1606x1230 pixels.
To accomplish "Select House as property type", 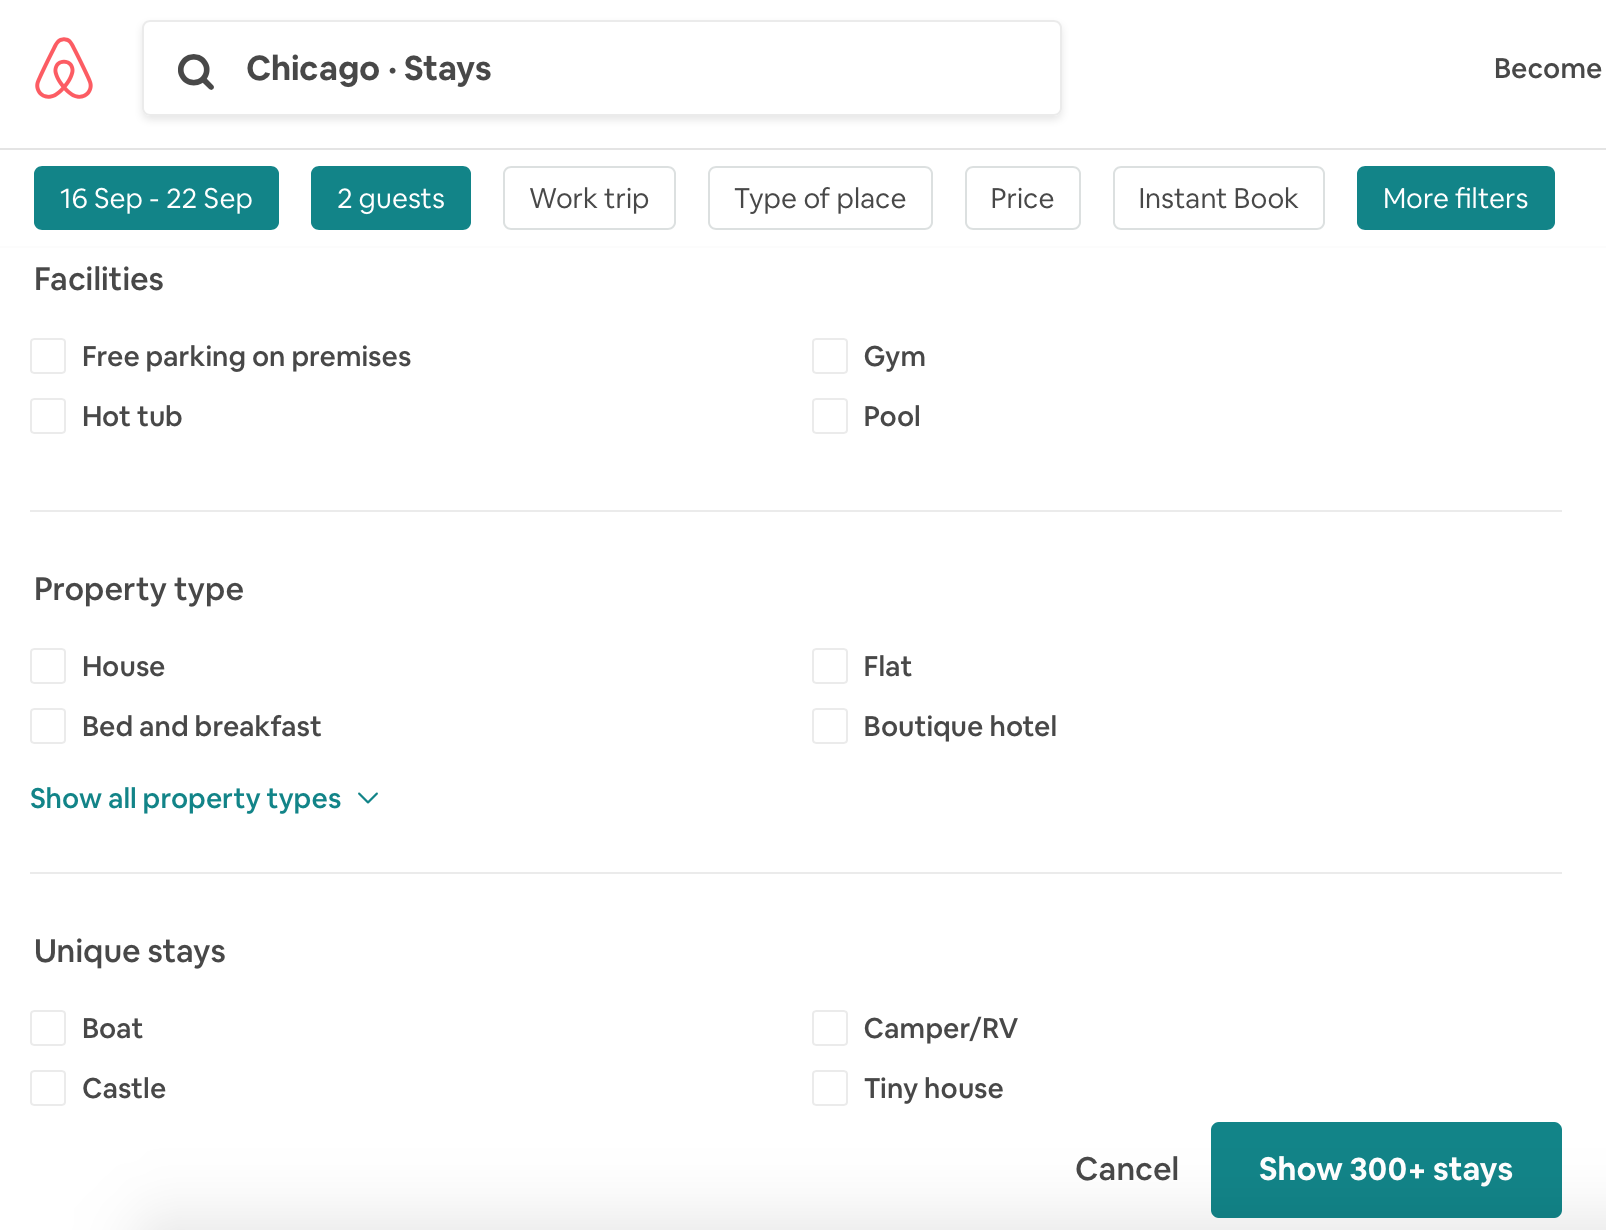I will click(48, 666).
